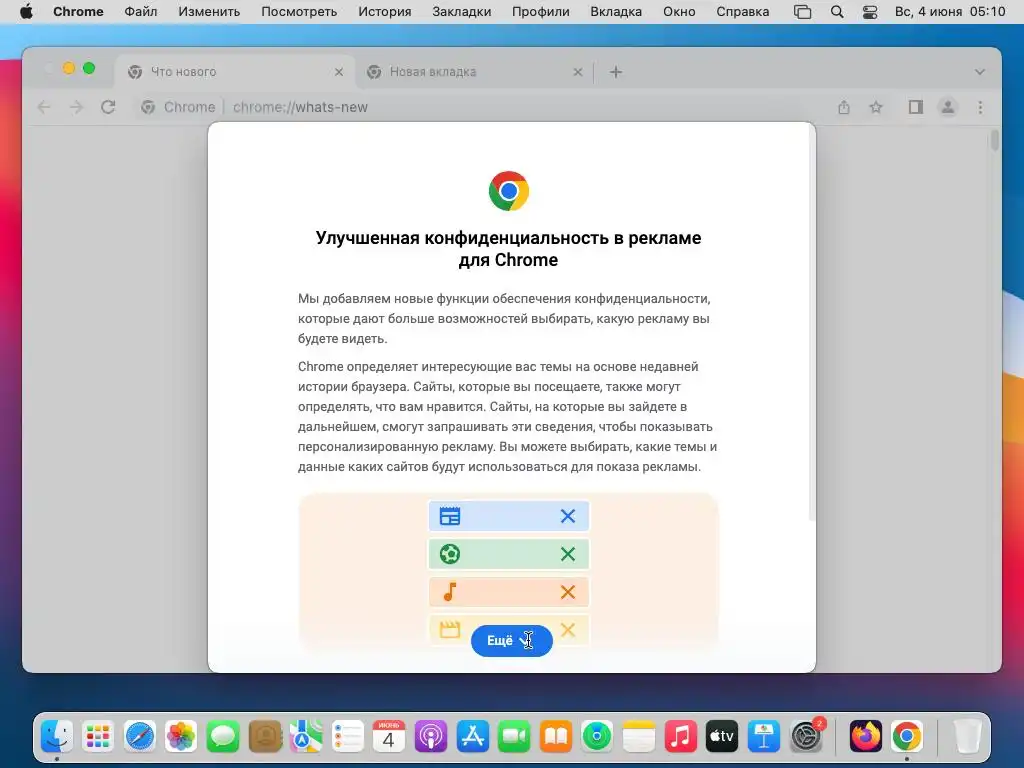This screenshot has height=768, width=1024.
Task: Click the green soccer topic X
Action: [568, 554]
